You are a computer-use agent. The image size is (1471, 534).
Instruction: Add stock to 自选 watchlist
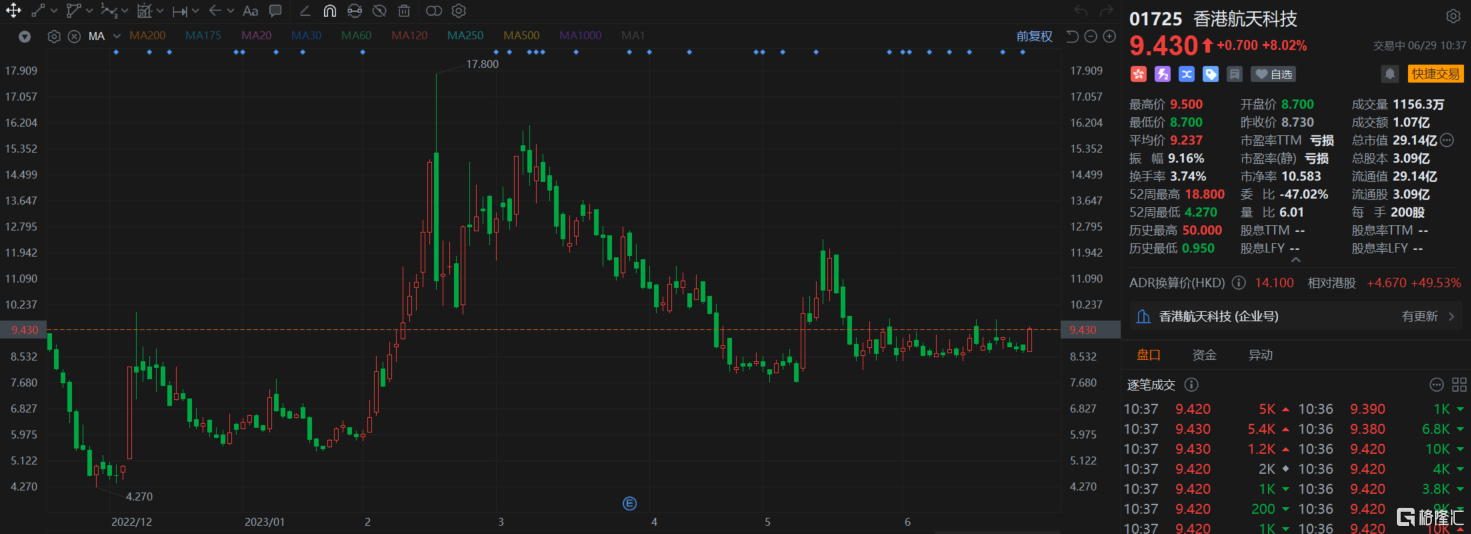tap(1273, 74)
